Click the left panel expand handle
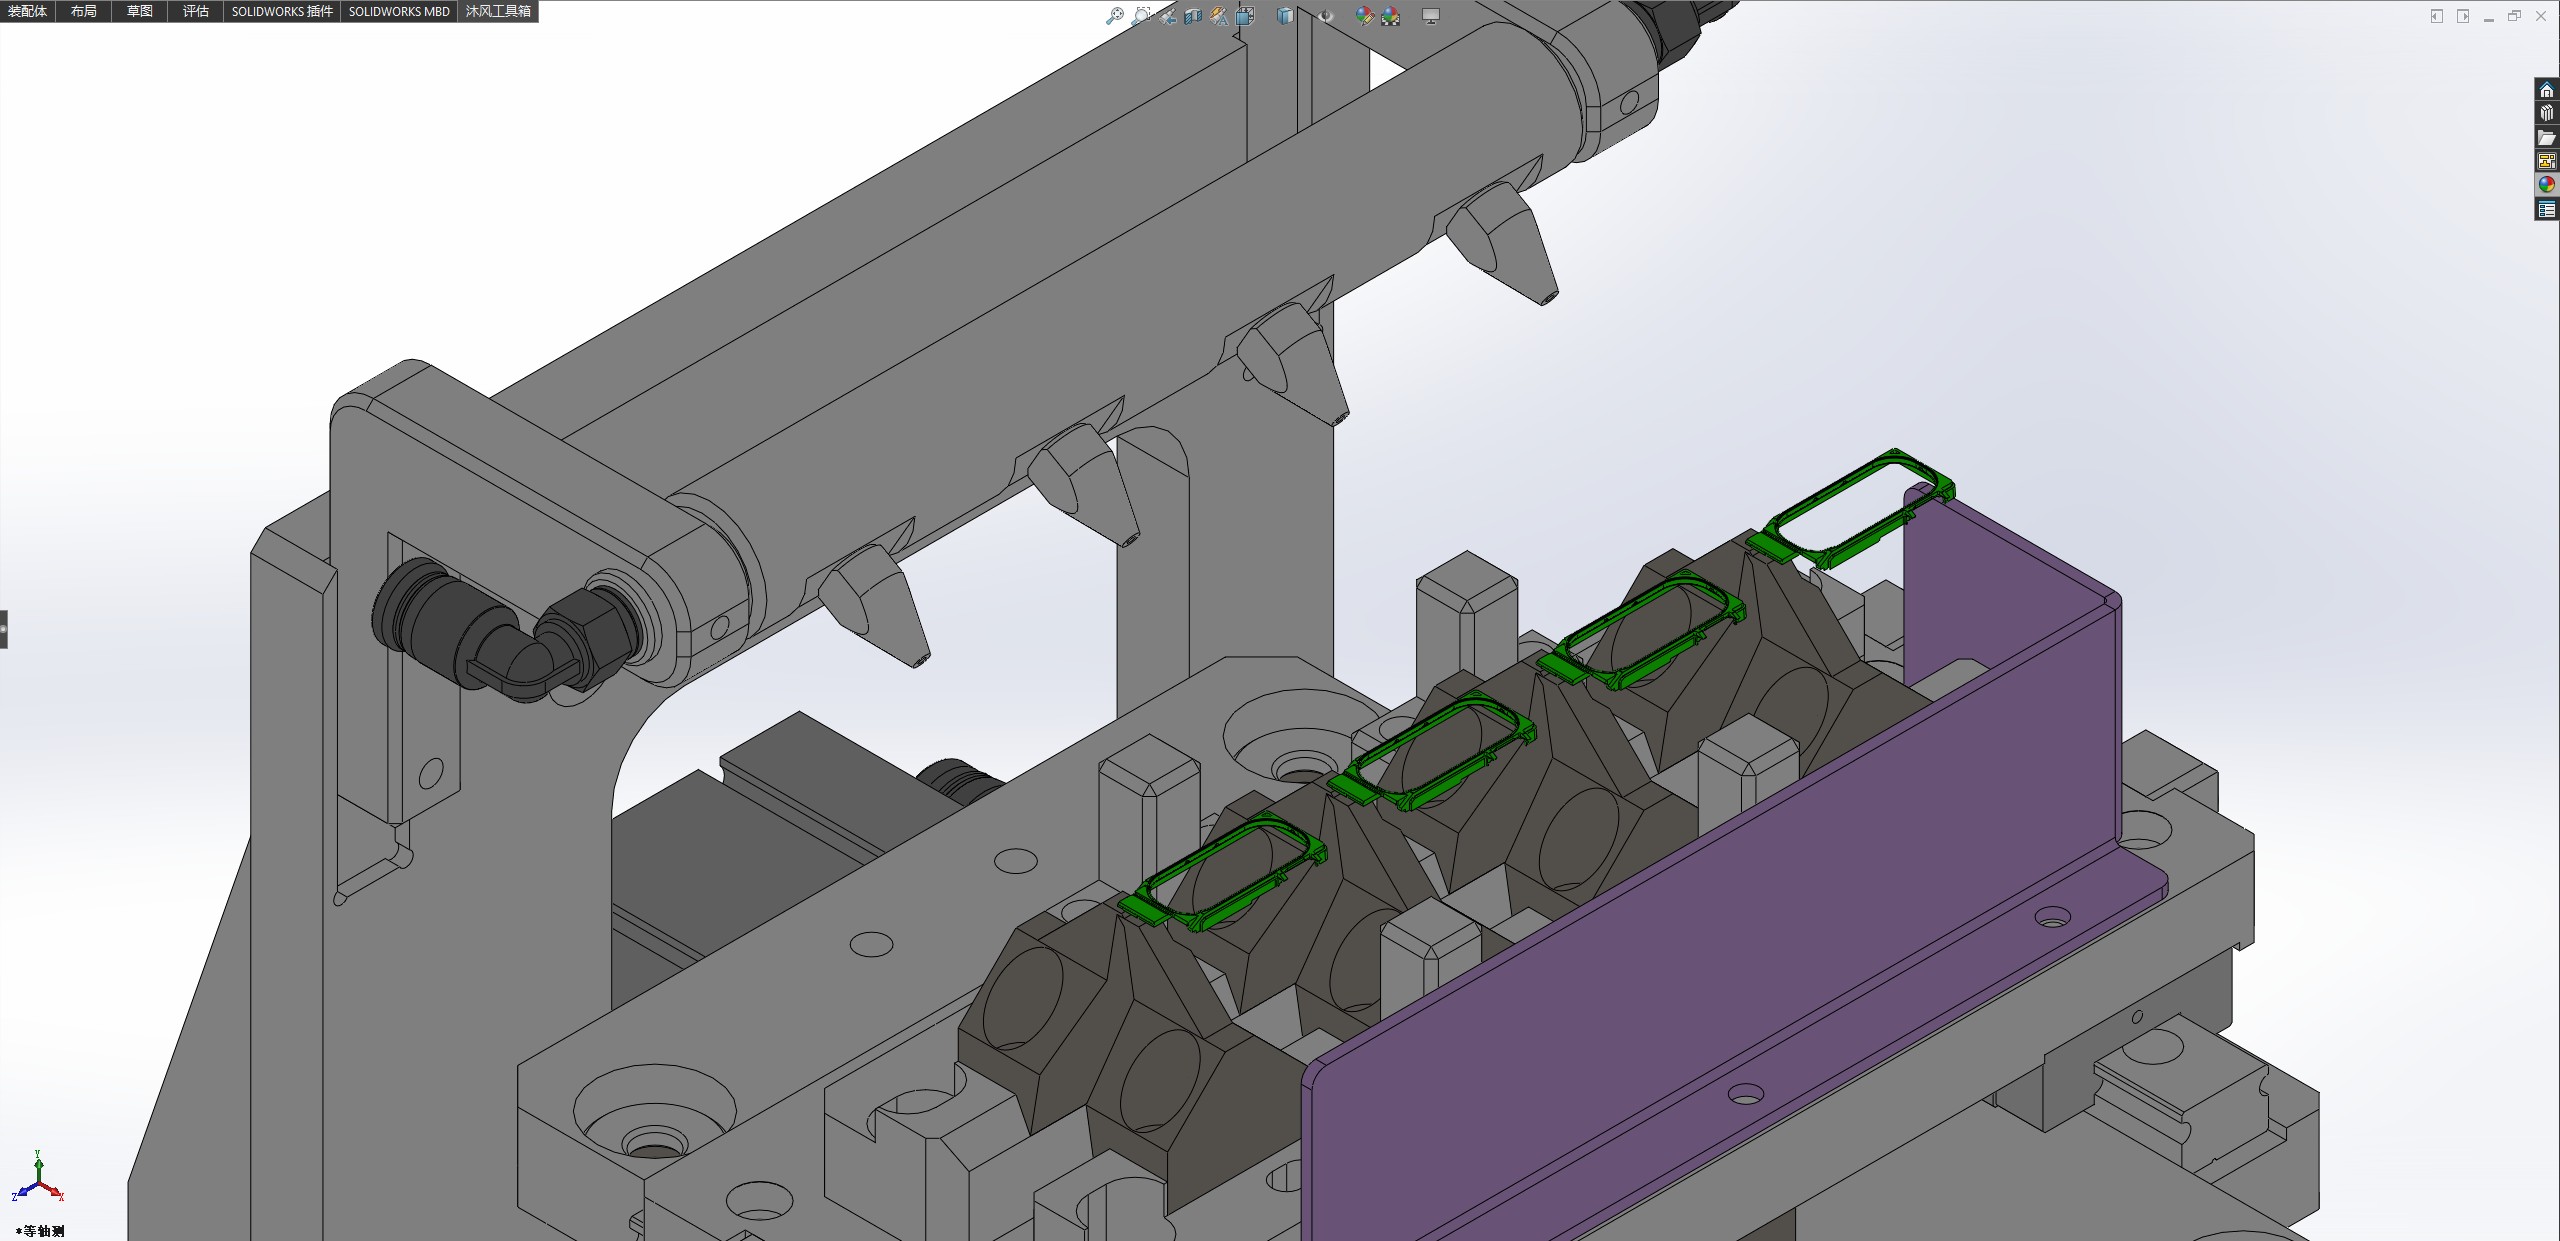Image resolution: width=2560 pixels, height=1241 pixels. pyautogui.click(x=4, y=629)
